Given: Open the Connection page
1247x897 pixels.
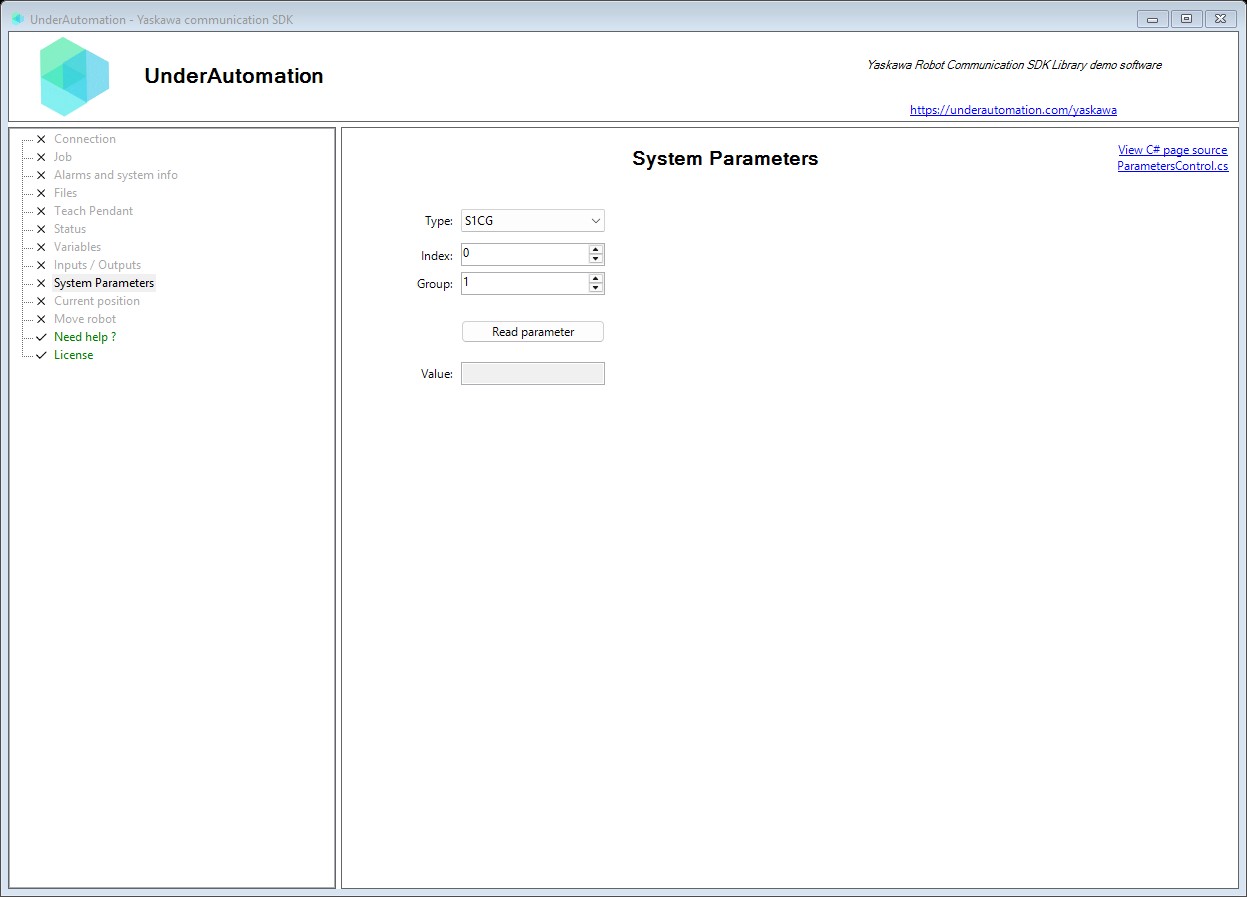Looking at the screenshot, I should [x=85, y=139].
